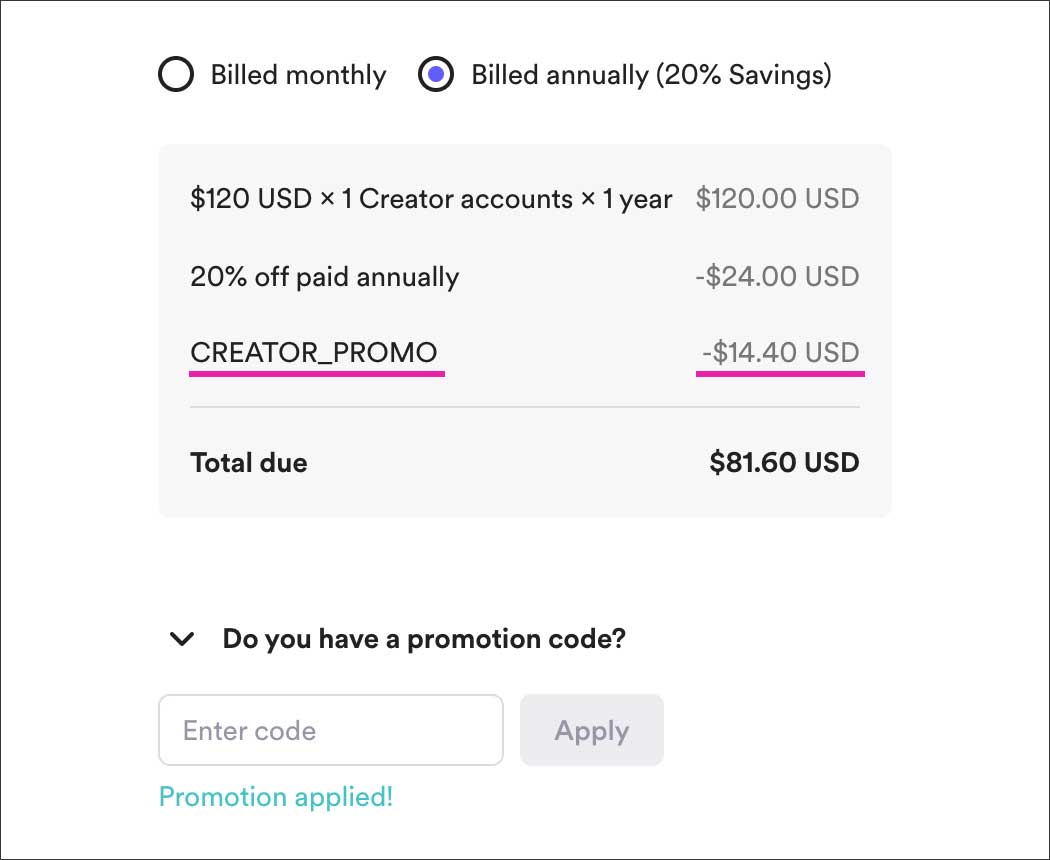Click the "20% off paid annually" line
Screen dimensions: 1050x860
(324, 276)
